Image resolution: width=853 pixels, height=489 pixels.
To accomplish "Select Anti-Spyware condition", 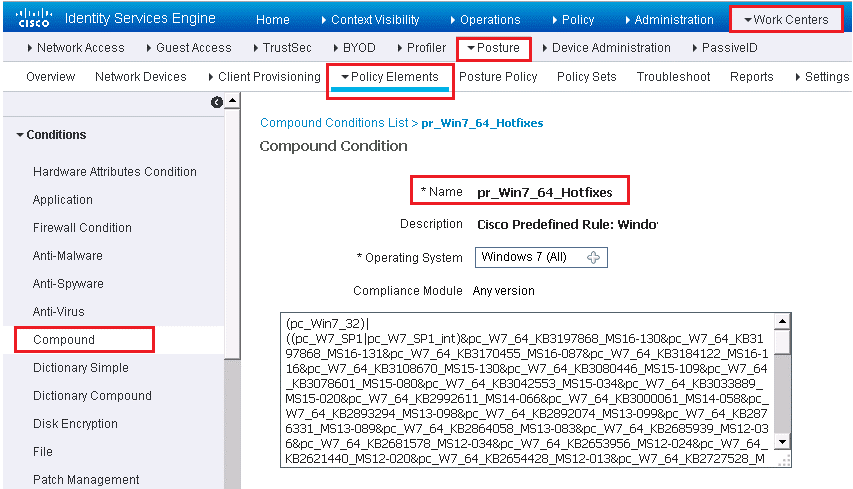I will 68,283.
